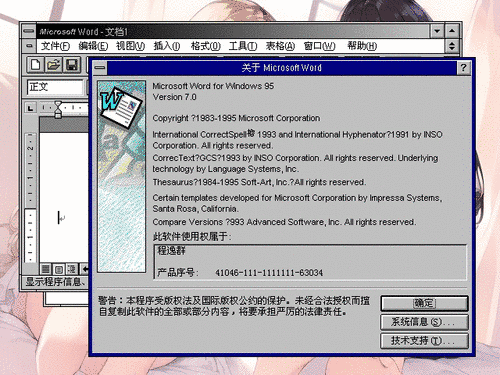The image size is (500, 375).
Task: Minimize the Word window with down arrow
Action: pos(437,31)
